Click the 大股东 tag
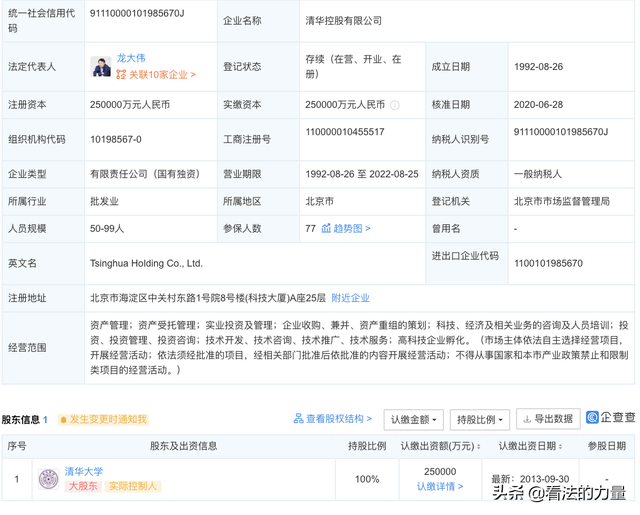The width and height of the screenshot is (640, 515). pos(83,486)
